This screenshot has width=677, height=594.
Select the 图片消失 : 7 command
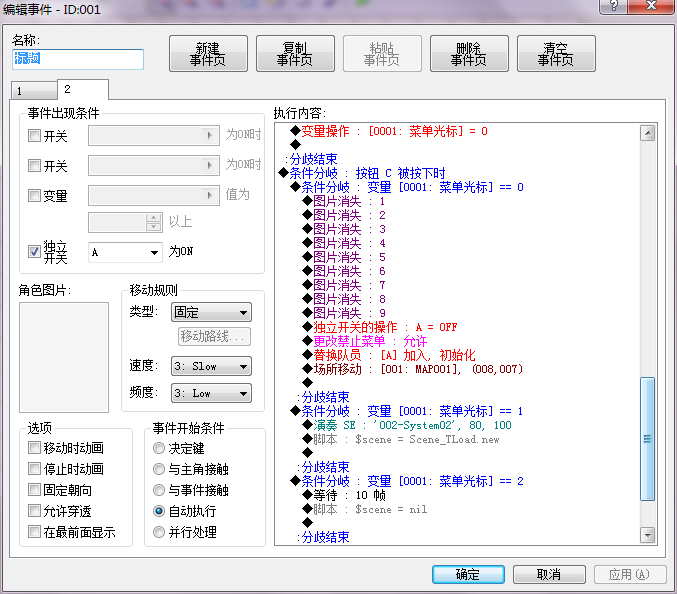[x=344, y=285]
